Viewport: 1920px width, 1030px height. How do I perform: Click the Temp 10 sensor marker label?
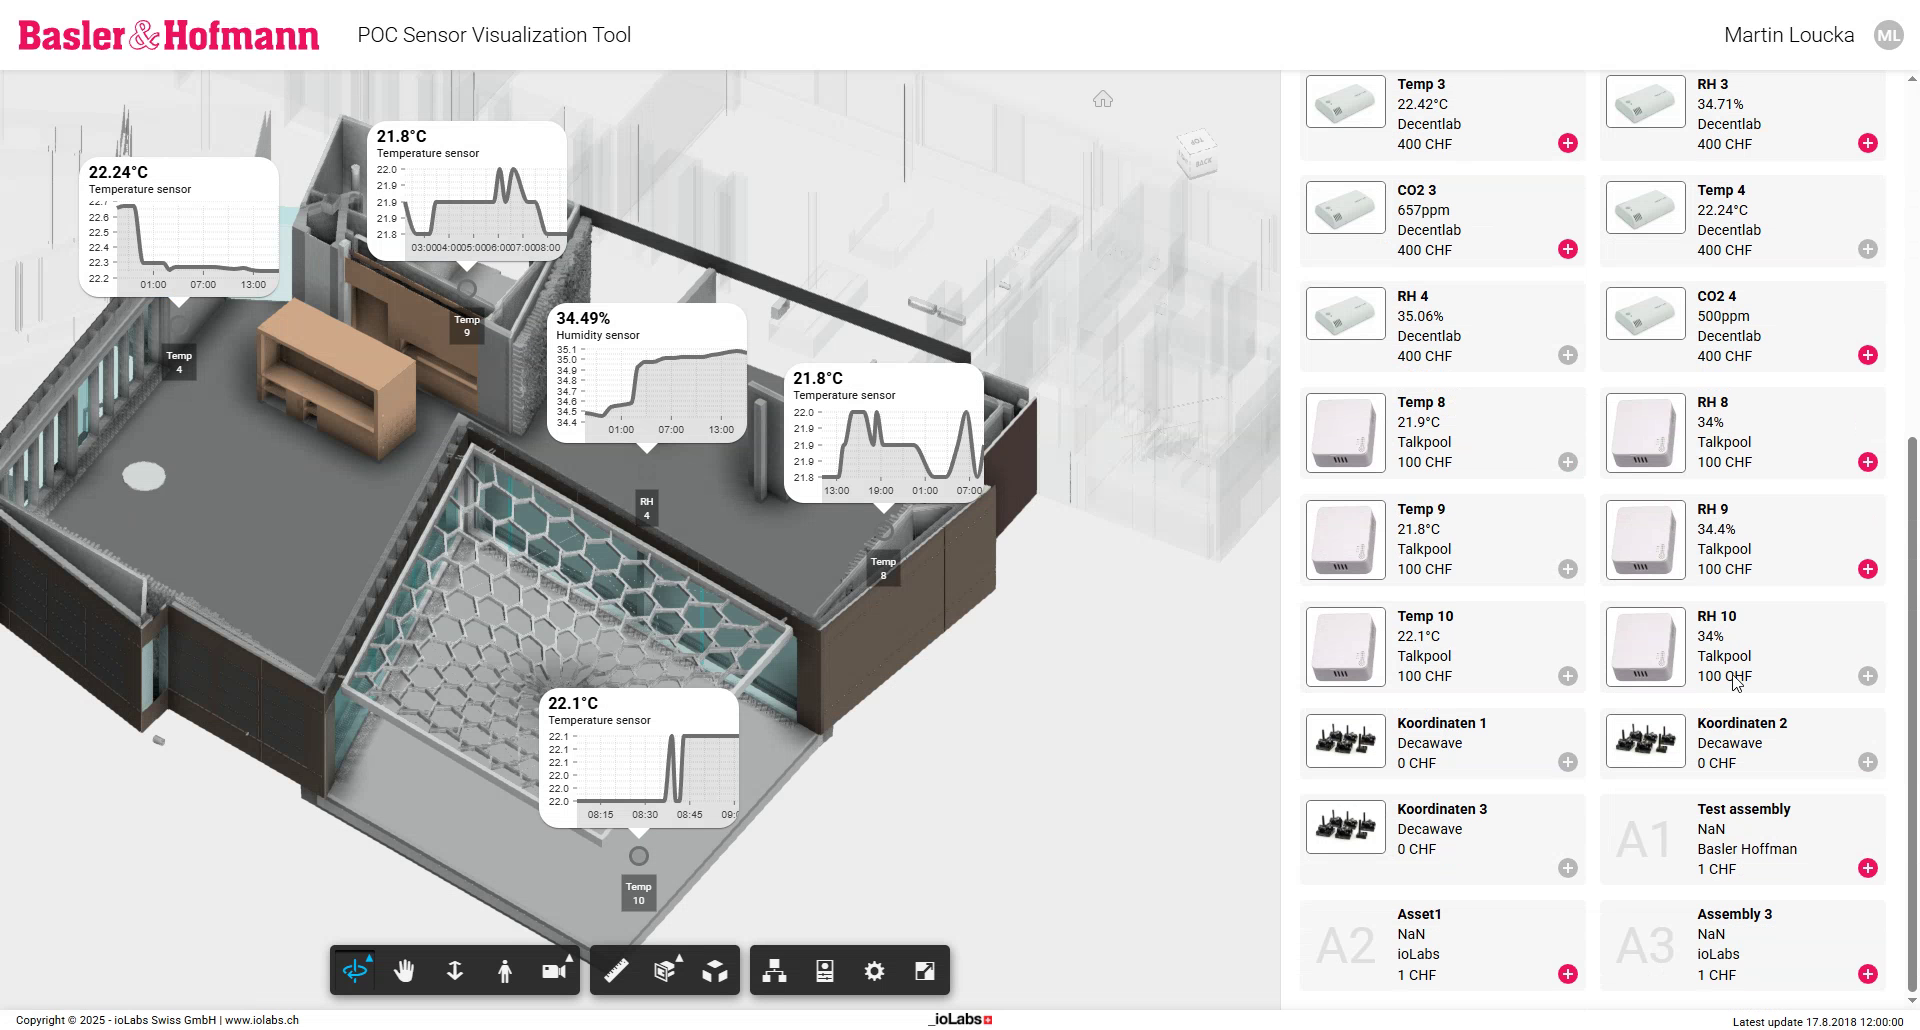pos(638,893)
